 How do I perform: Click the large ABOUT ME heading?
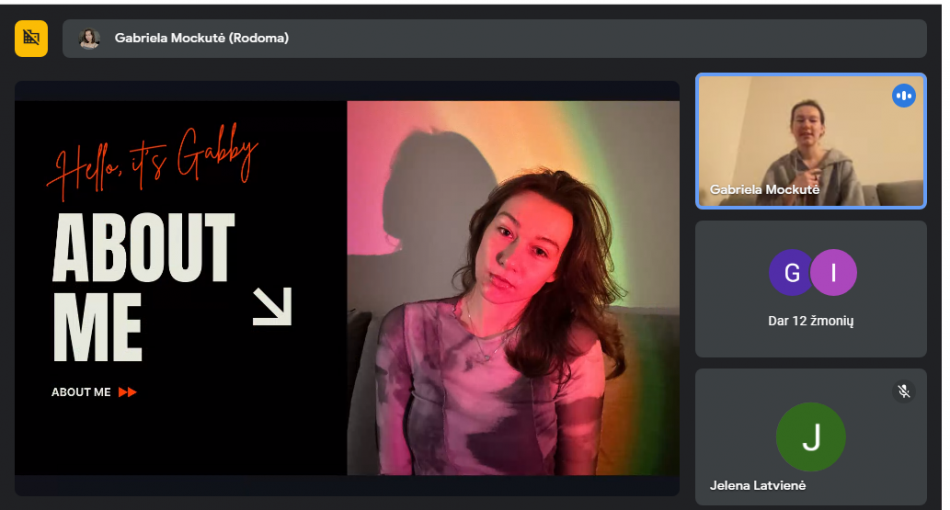[x=144, y=286]
